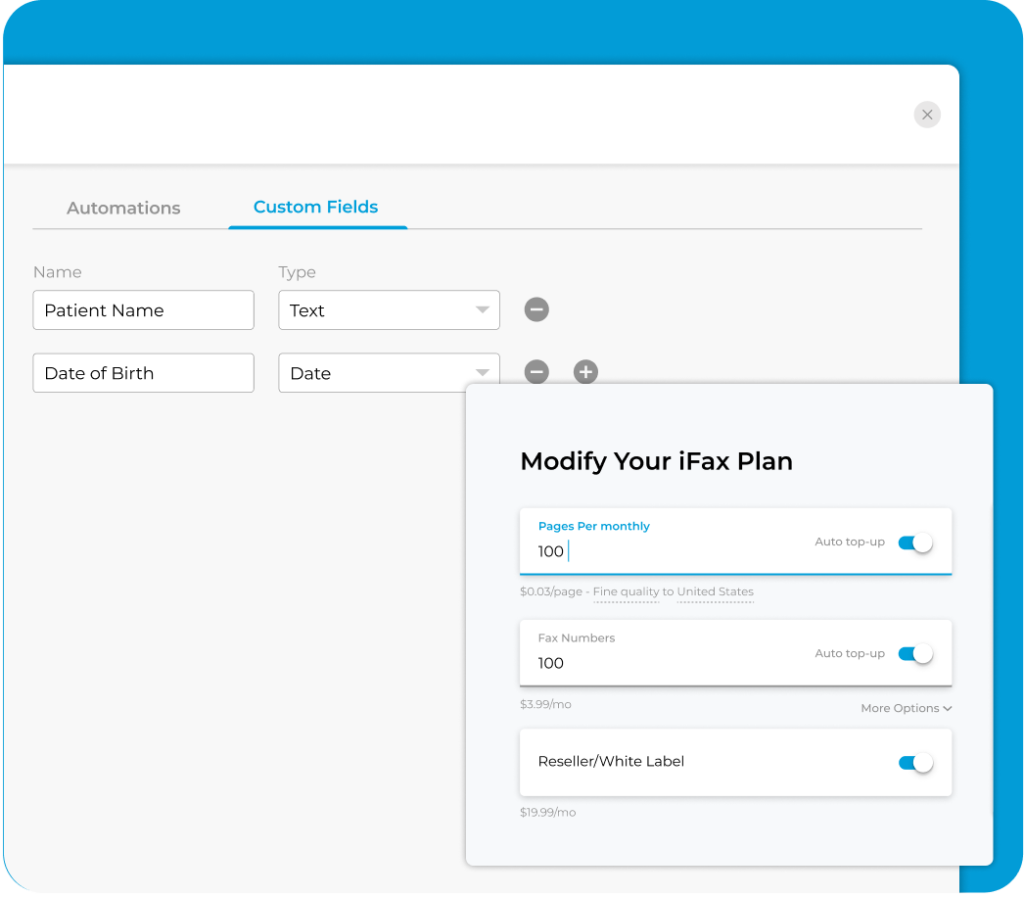Close the settings dialog
1024x897 pixels.
(926, 115)
